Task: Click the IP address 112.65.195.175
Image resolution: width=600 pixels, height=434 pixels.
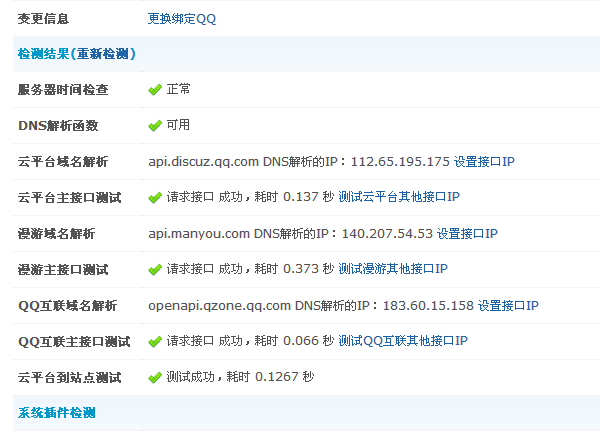Action: coord(400,162)
